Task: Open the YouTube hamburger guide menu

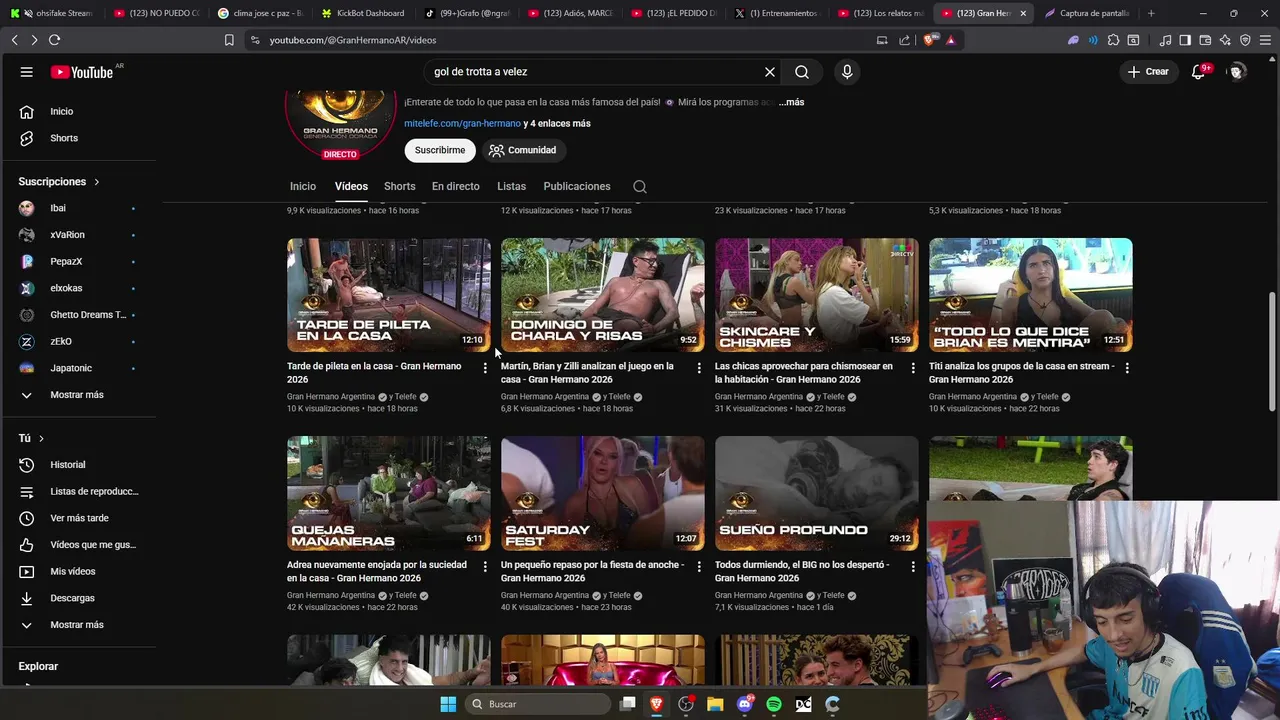Action: click(x=27, y=72)
